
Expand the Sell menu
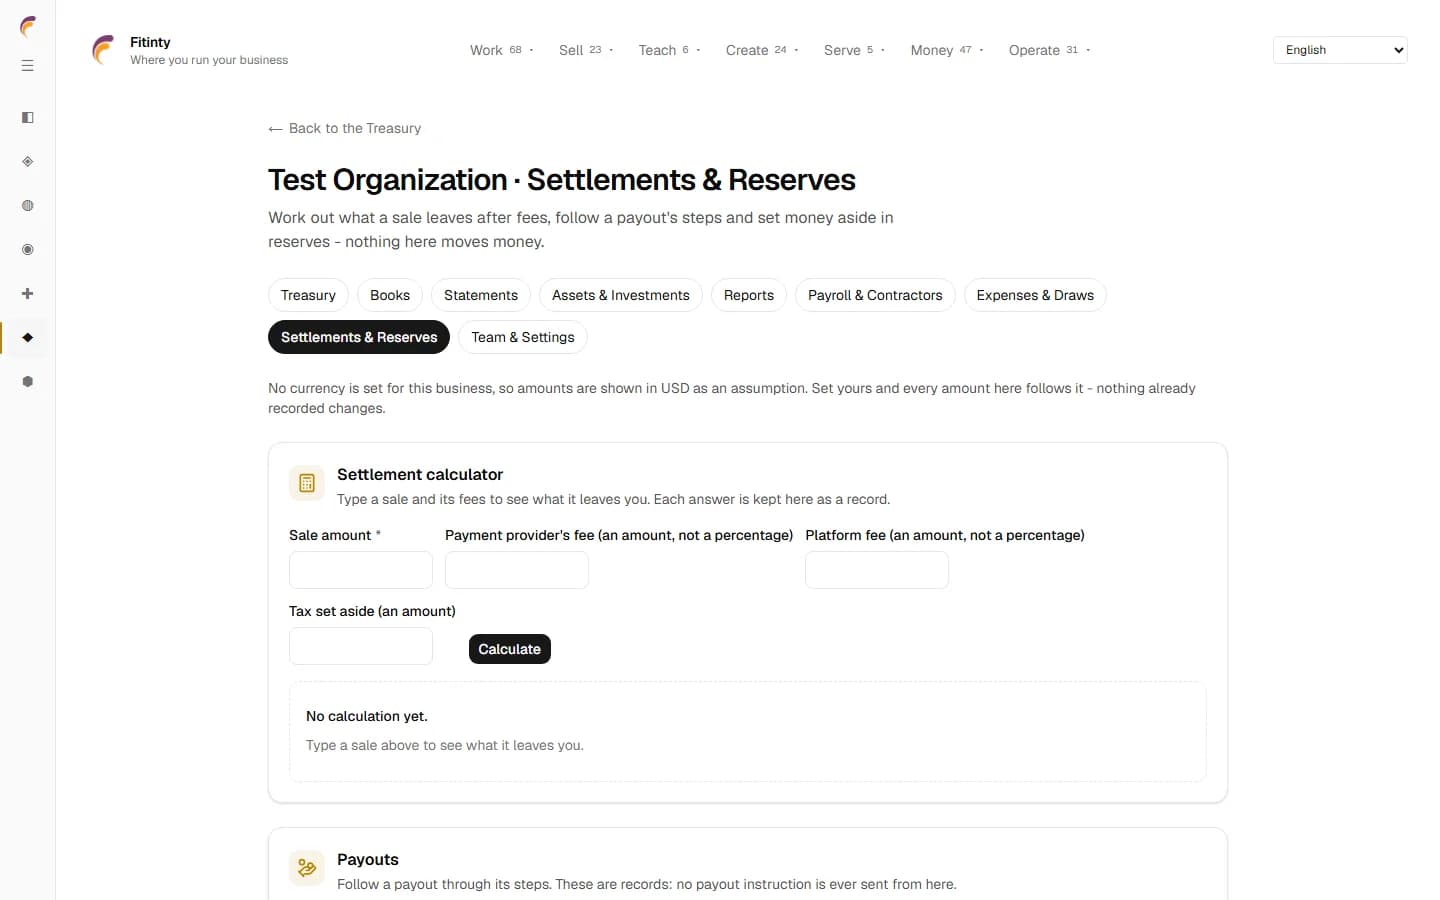[586, 50]
